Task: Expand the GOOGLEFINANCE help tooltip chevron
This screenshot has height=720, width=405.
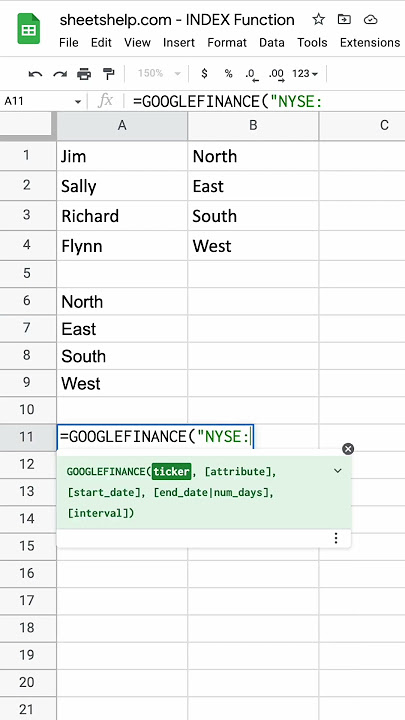Action: (x=338, y=471)
